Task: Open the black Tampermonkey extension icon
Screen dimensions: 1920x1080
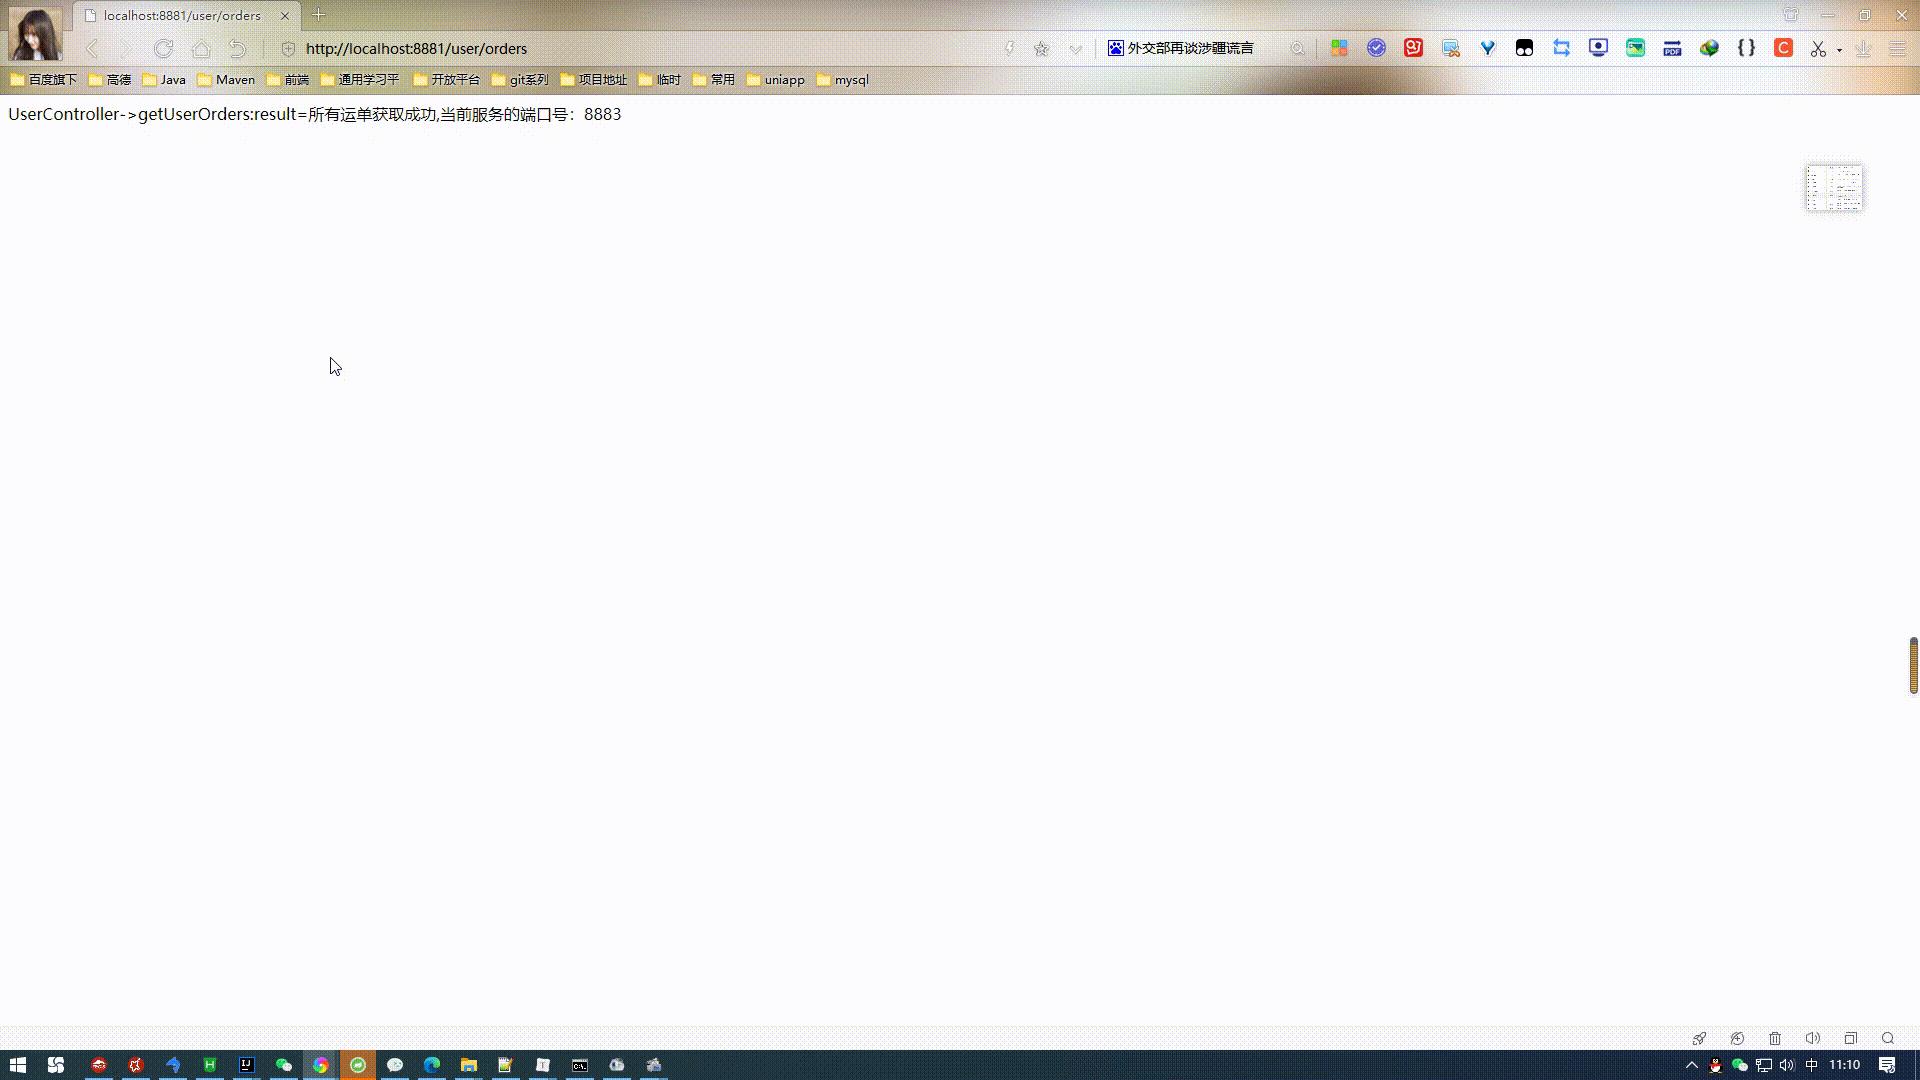Action: click(x=1524, y=48)
